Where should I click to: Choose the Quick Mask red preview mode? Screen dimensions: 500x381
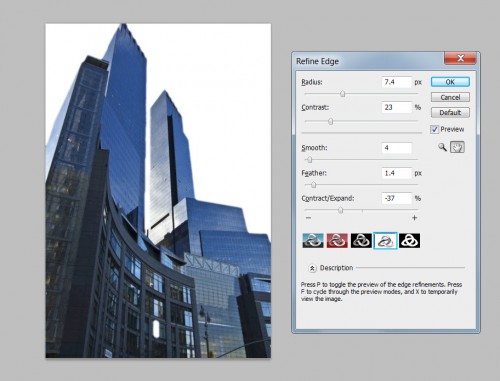(337, 240)
